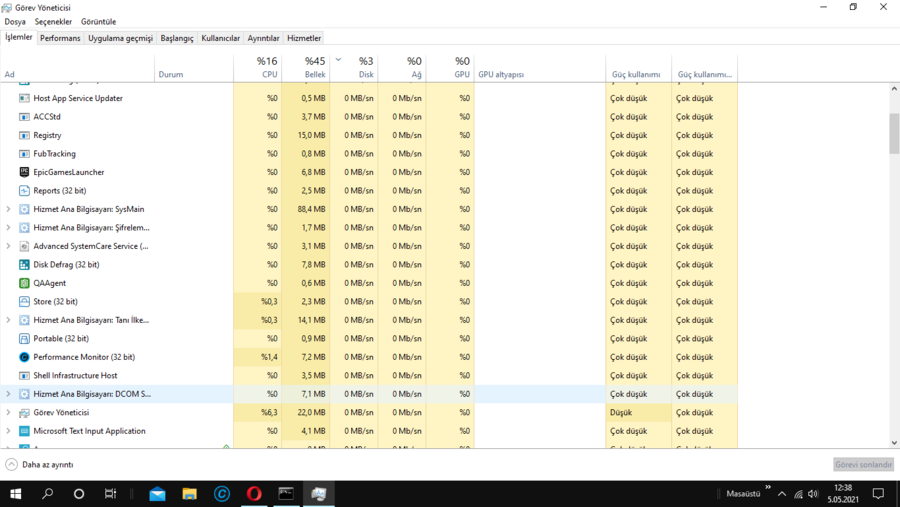Expand the Advanced SystemCare Service row

point(9,246)
